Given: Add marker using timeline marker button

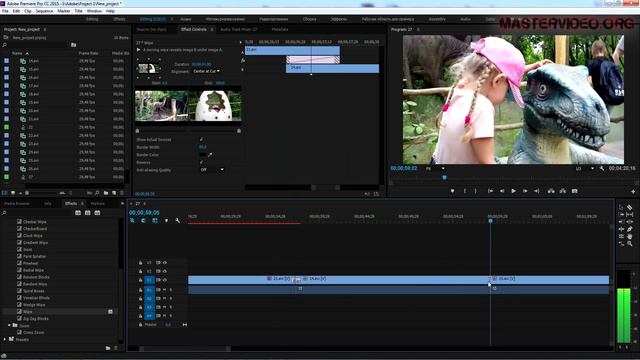Looking at the screenshot, I should [166, 220].
